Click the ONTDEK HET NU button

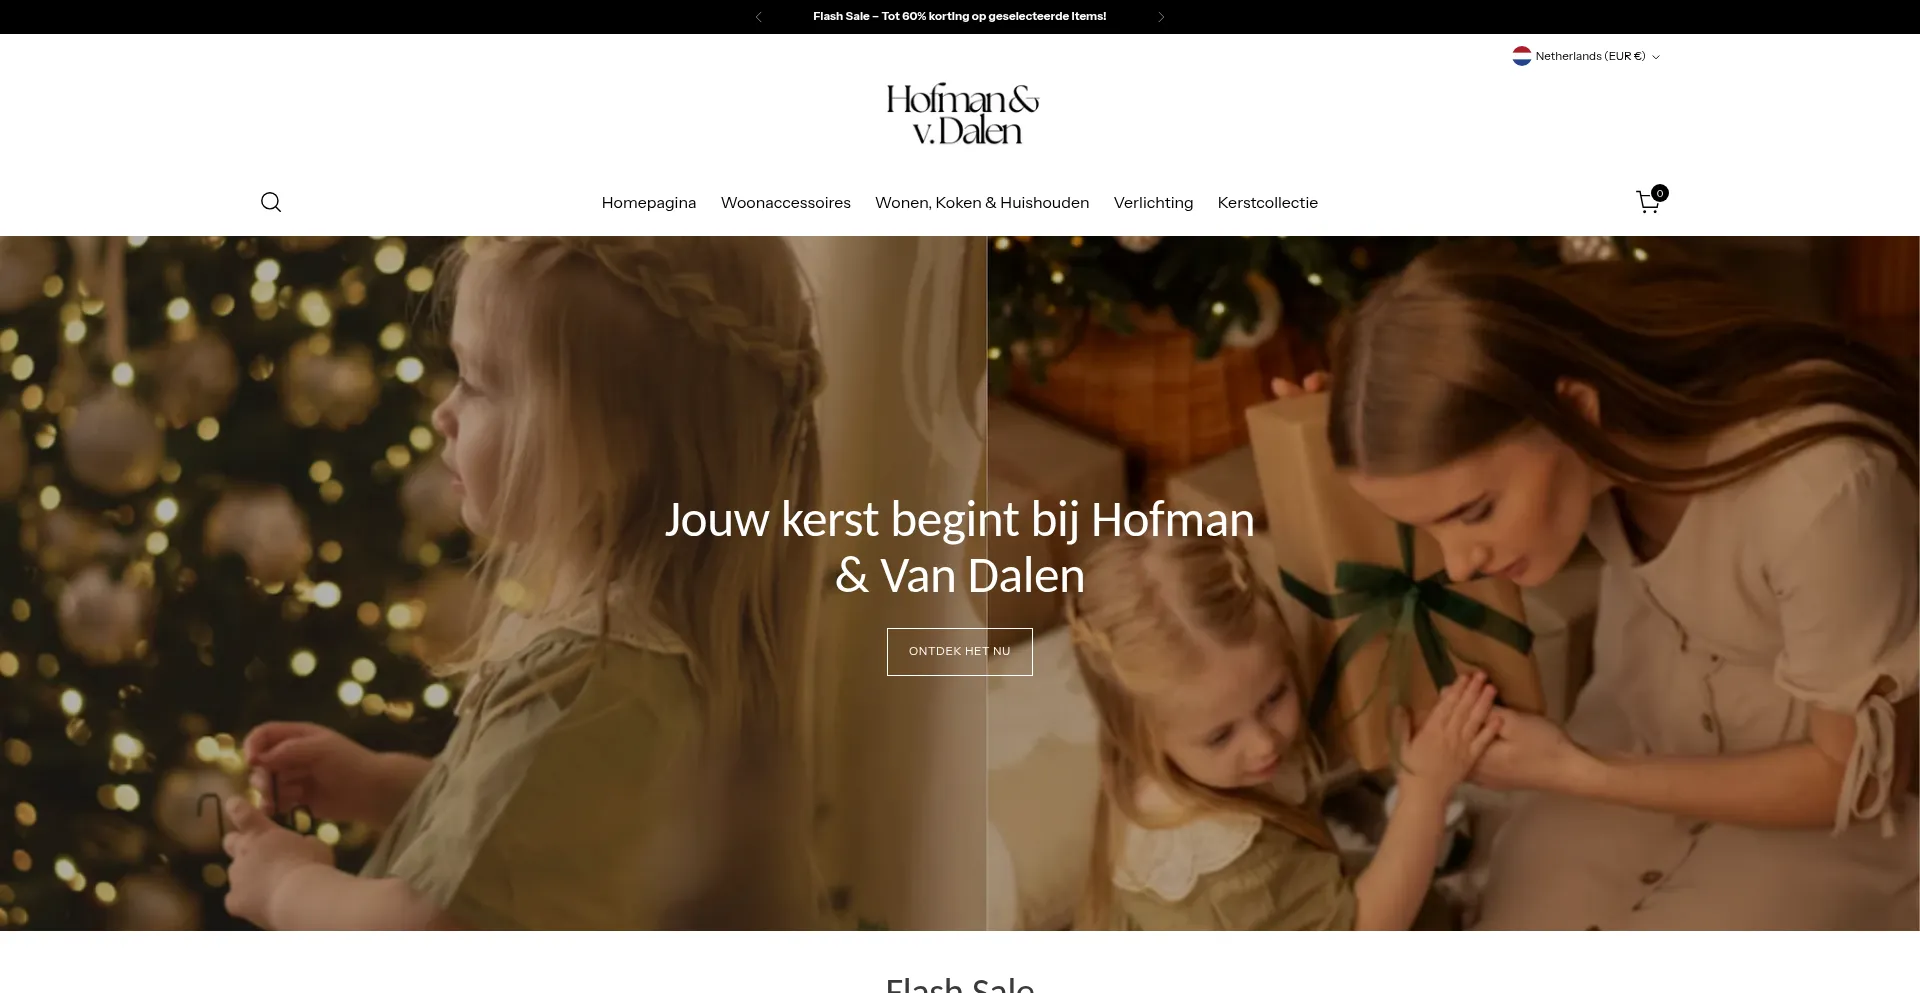pos(960,652)
